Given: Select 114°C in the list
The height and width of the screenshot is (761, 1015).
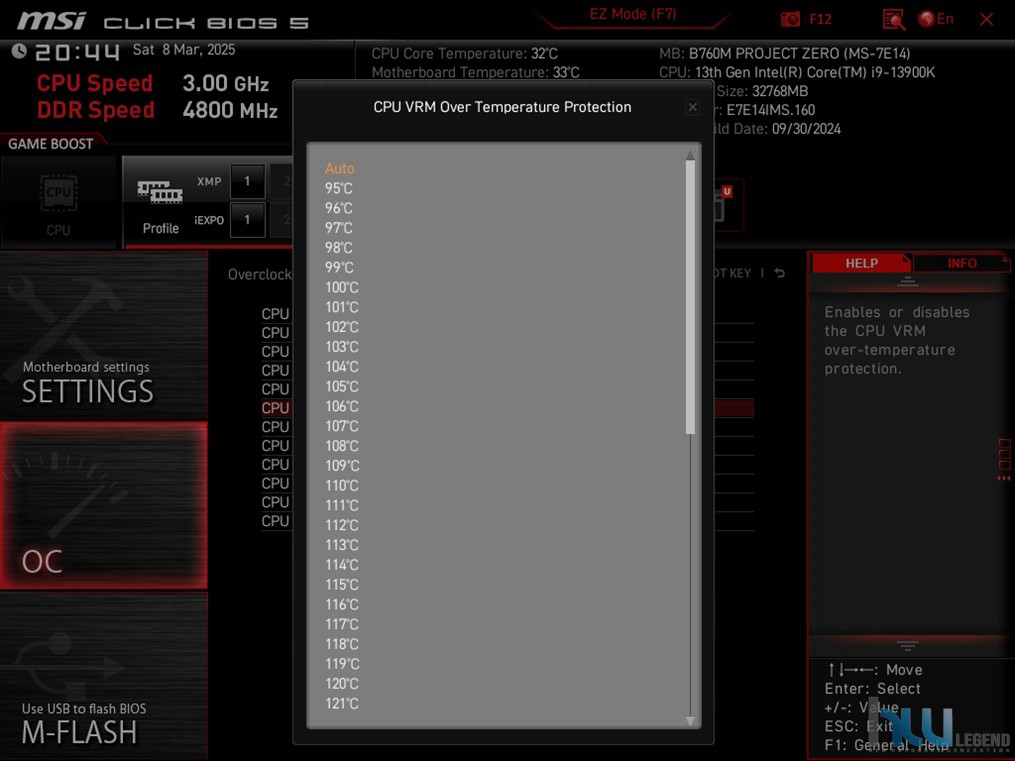Looking at the screenshot, I should (341, 565).
